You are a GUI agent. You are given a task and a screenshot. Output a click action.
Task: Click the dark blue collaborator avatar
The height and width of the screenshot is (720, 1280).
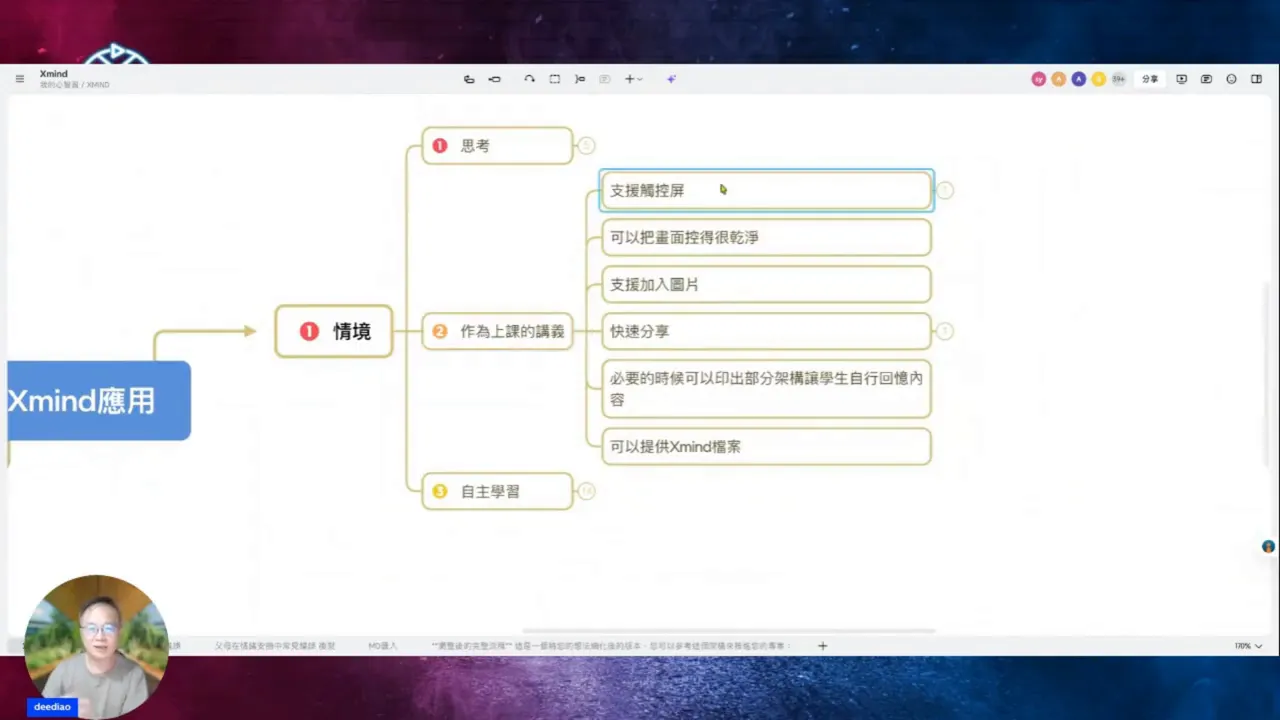coord(1078,79)
